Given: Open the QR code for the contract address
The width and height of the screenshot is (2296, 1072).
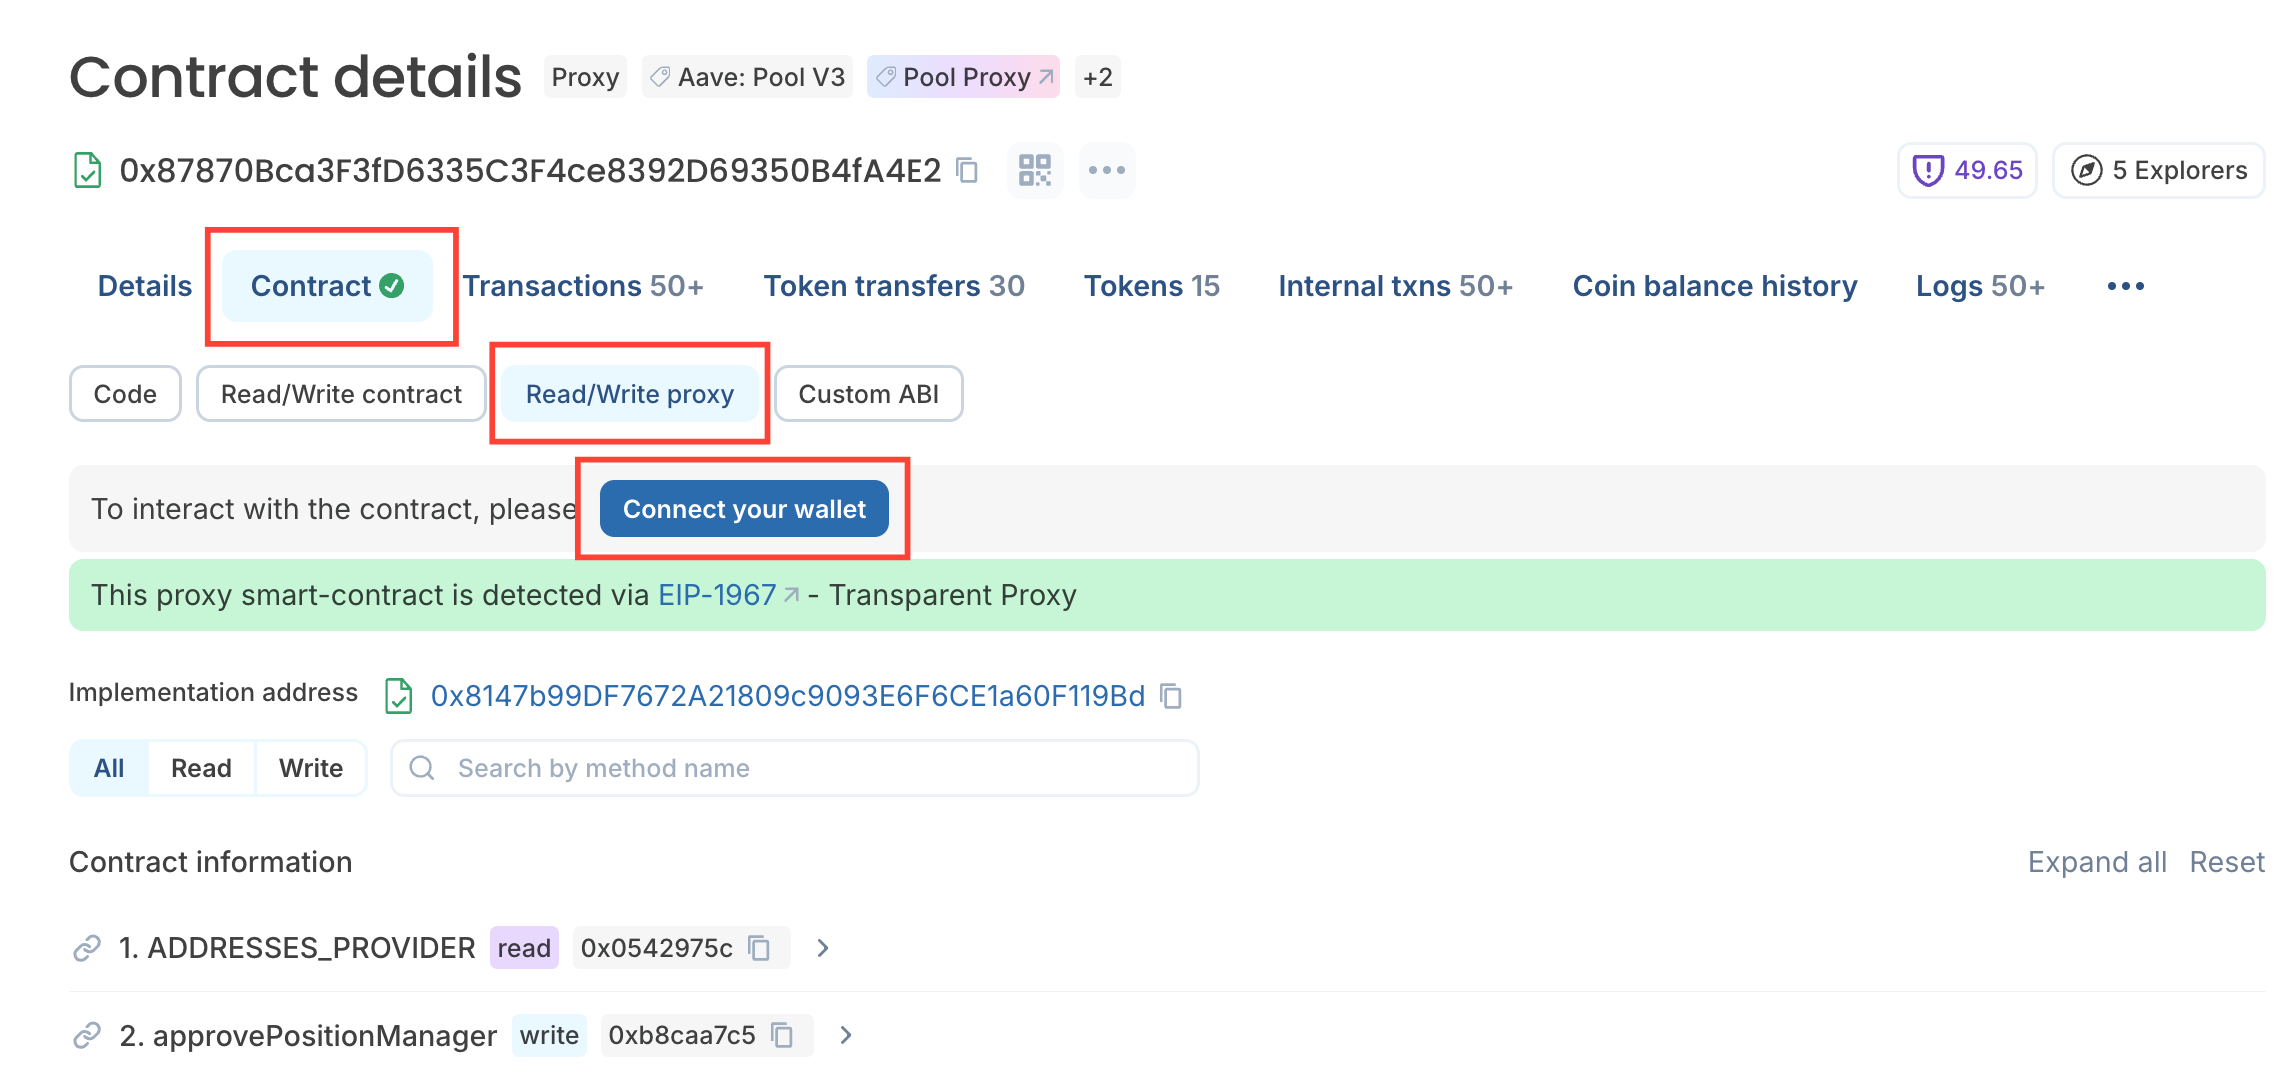Looking at the screenshot, I should point(1035,170).
